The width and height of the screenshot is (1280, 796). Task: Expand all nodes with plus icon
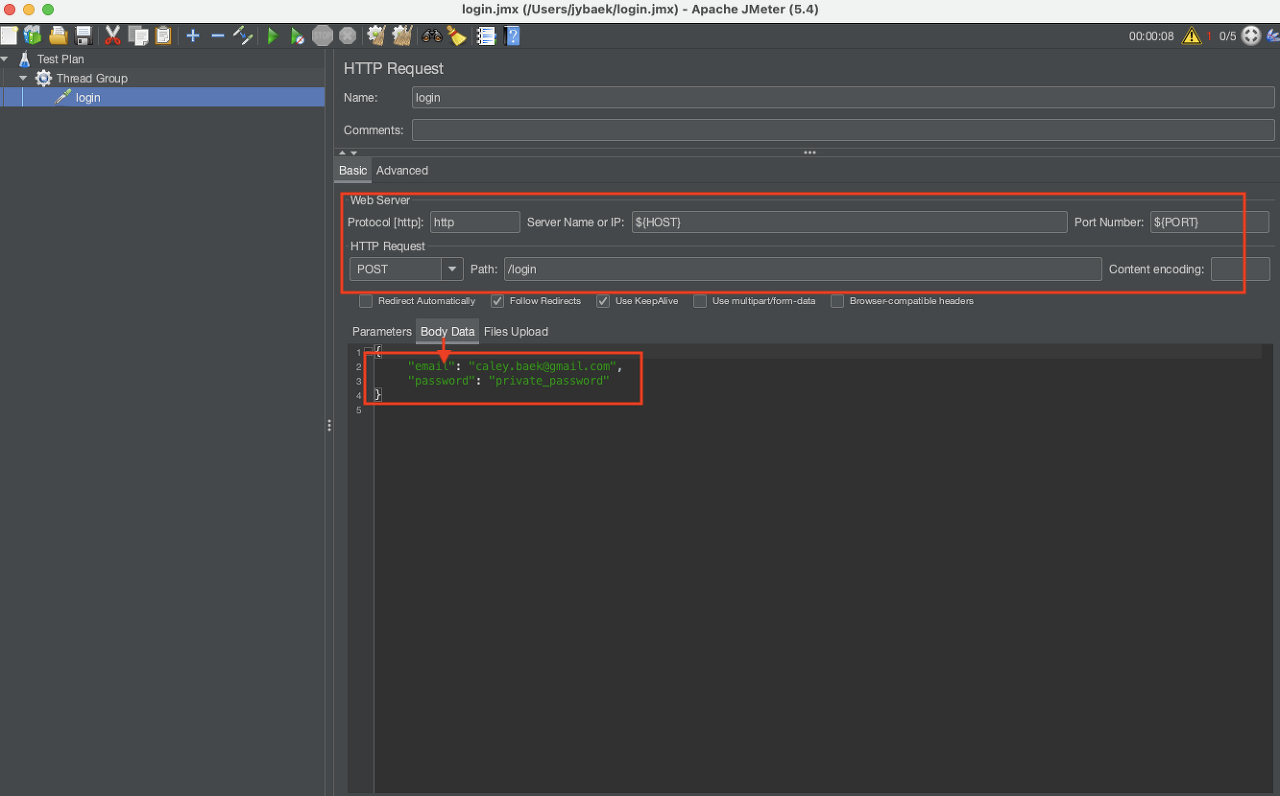pos(193,36)
